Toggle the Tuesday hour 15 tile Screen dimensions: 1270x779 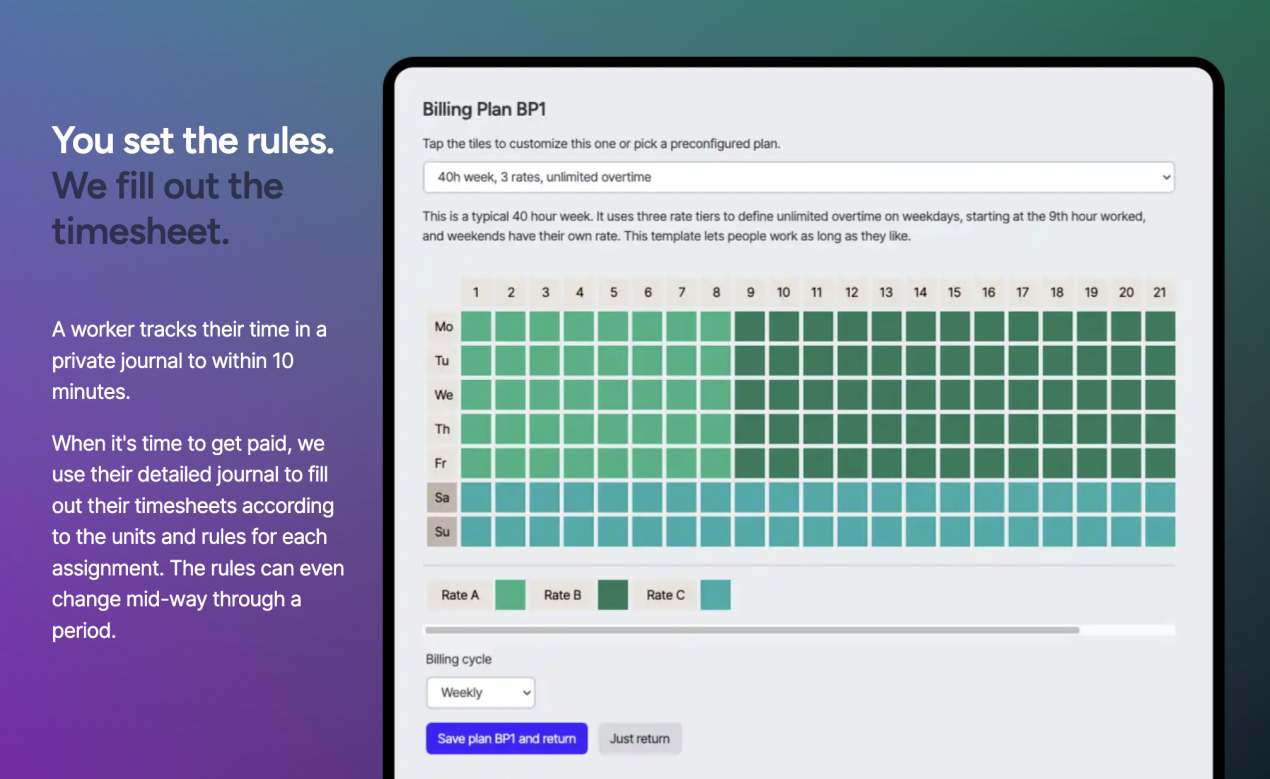click(955, 361)
